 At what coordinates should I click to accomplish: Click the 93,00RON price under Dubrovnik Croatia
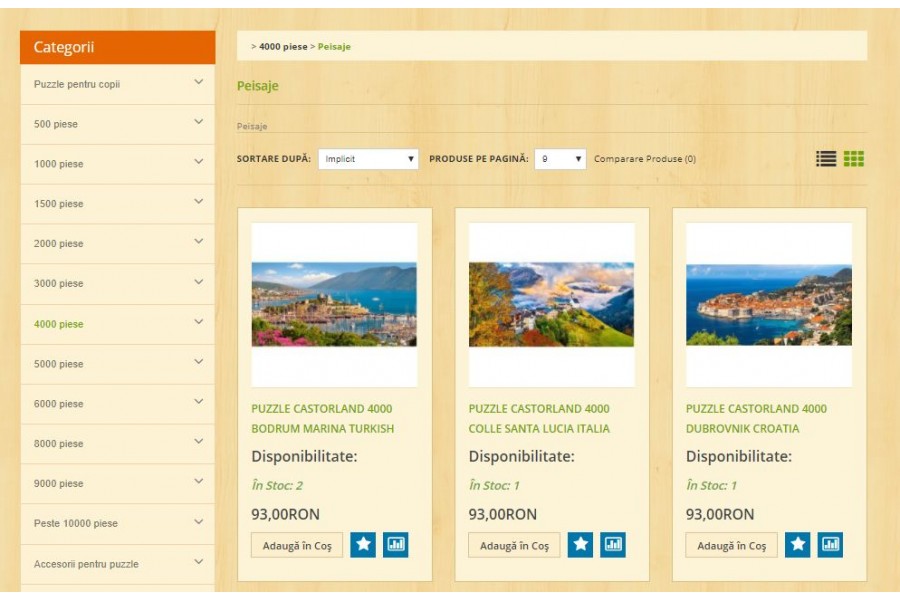(x=720, y=514)
